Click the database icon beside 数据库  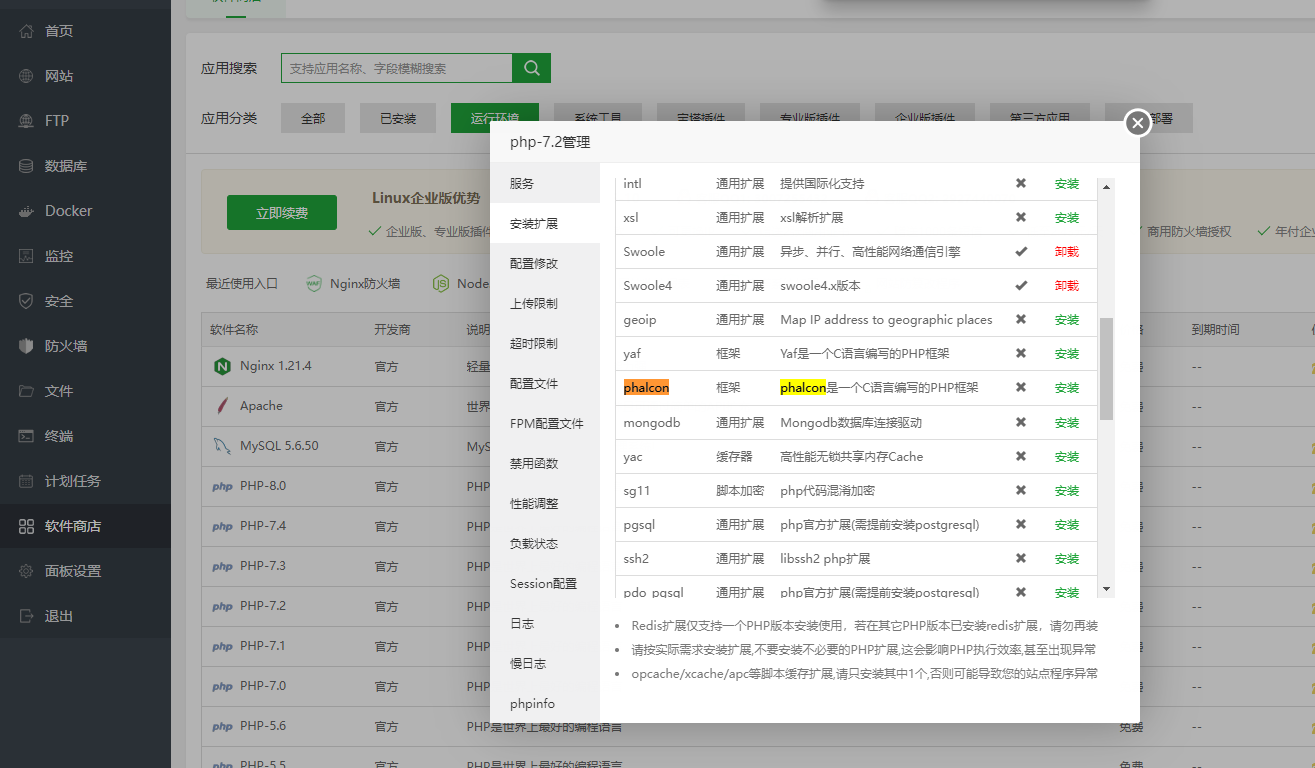click(27, 166)
